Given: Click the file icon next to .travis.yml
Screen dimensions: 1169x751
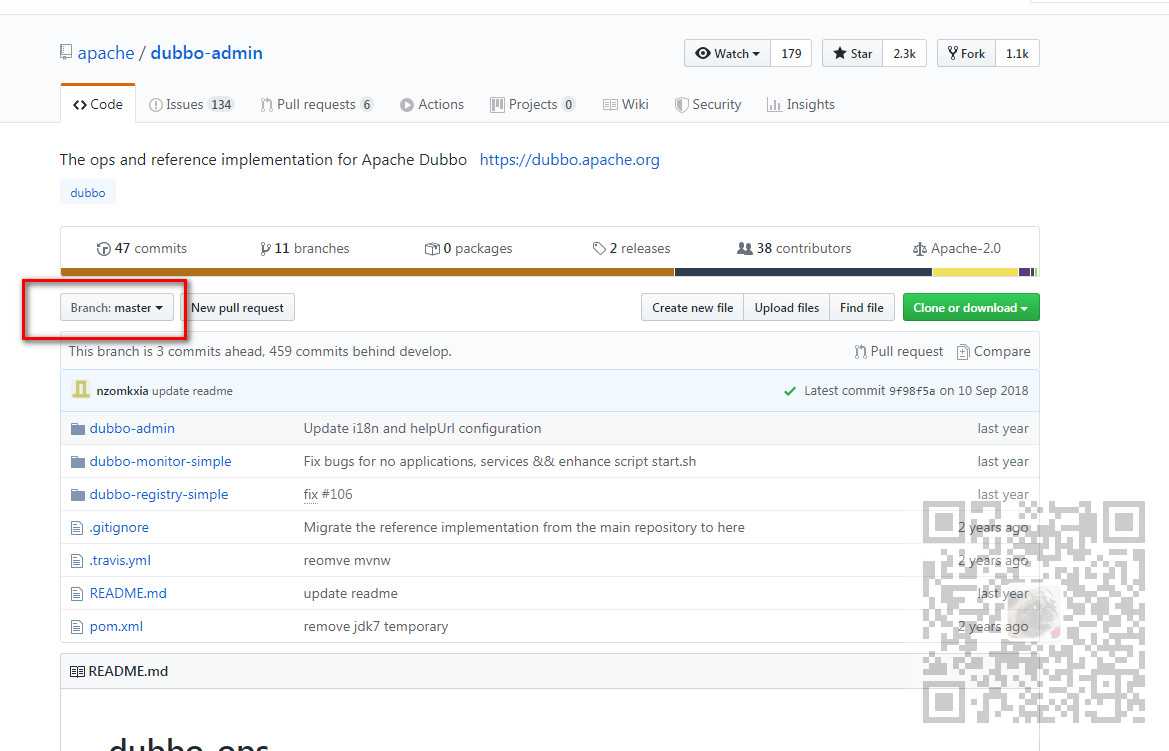Looking at the screenshot, I should pyautogui.click(x=77, y=561).
